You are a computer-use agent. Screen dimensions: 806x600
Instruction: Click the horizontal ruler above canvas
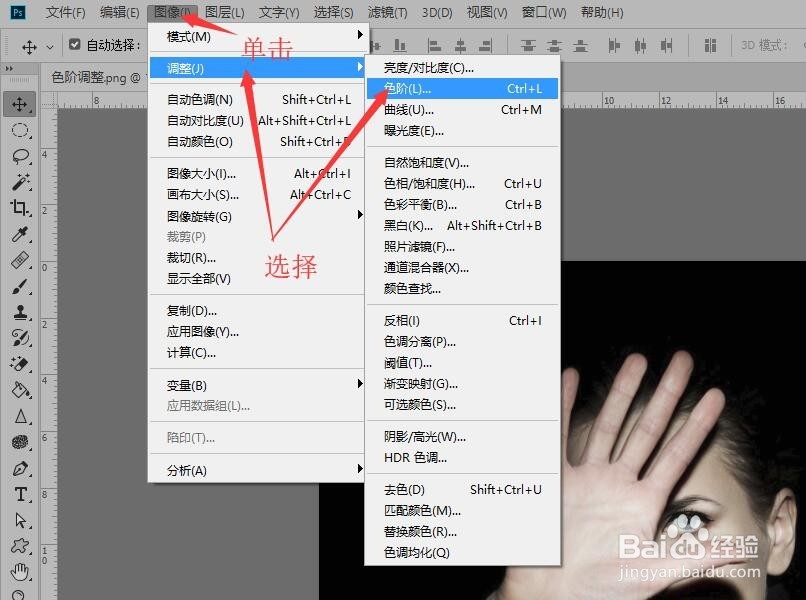pyautogui.click(x=684, y=100)
